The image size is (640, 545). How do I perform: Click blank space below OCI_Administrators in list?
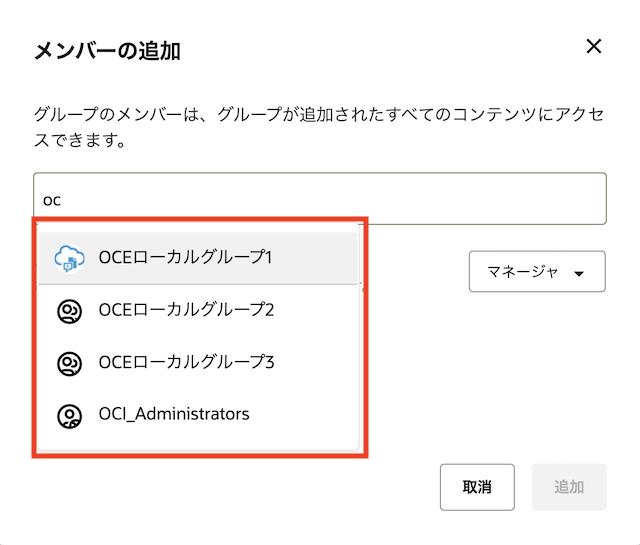pyautogui.click(x=198, y=444)
